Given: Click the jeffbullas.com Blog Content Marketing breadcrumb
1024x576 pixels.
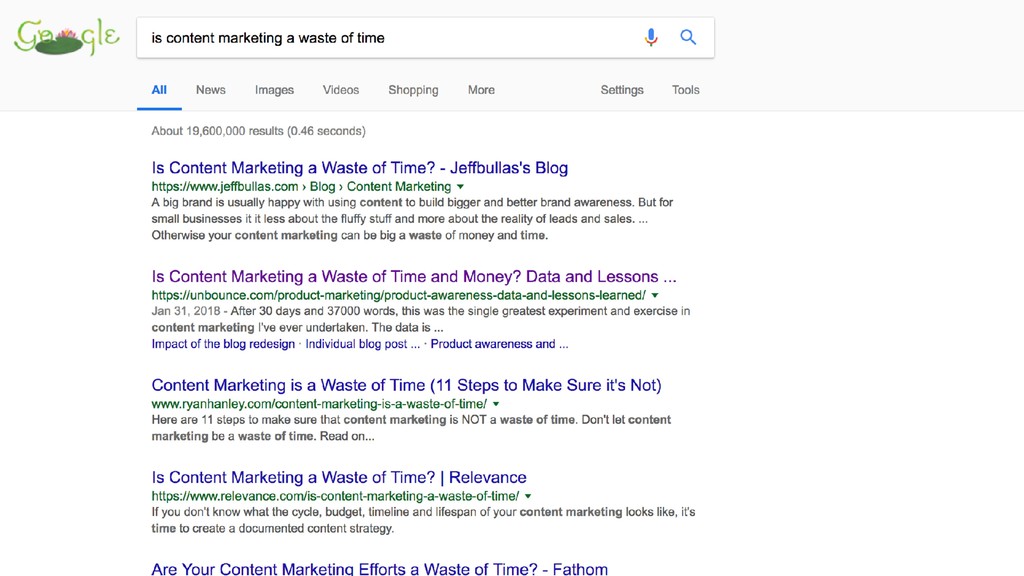Looking at the screenshot, I should [x=301, y=187].
